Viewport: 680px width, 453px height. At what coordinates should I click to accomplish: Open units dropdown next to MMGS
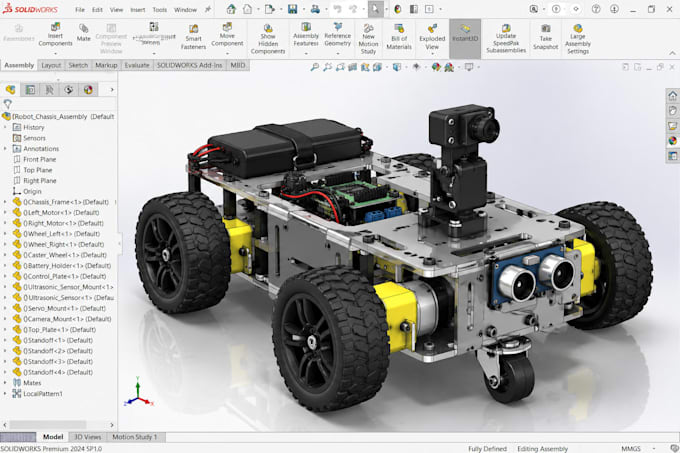pos(654,449)
